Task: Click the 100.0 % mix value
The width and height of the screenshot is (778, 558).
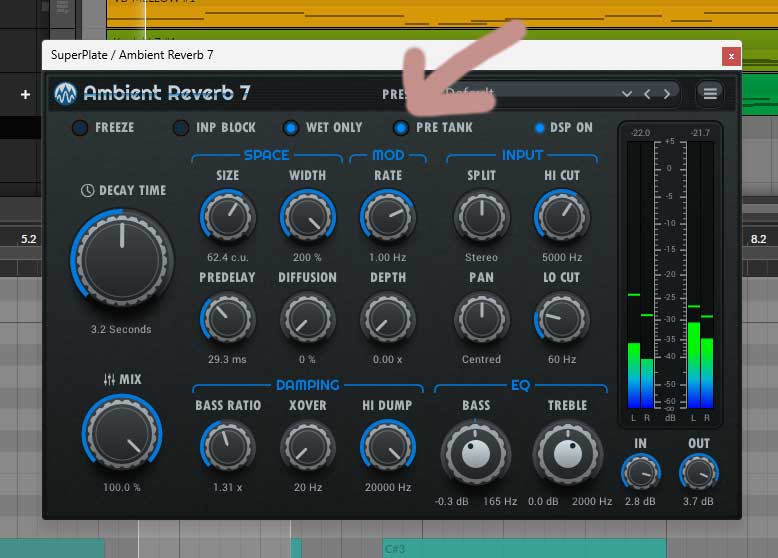Action: pyautogui.click(x=122, y=488)
